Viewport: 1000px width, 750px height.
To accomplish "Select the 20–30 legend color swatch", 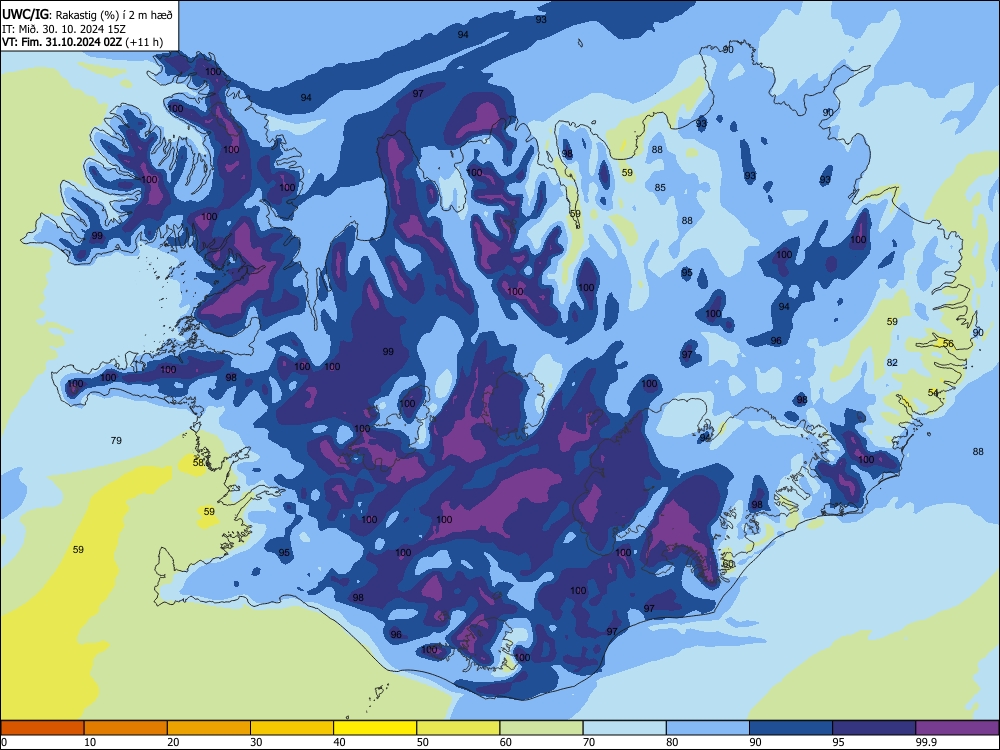I will coord(209,728).
